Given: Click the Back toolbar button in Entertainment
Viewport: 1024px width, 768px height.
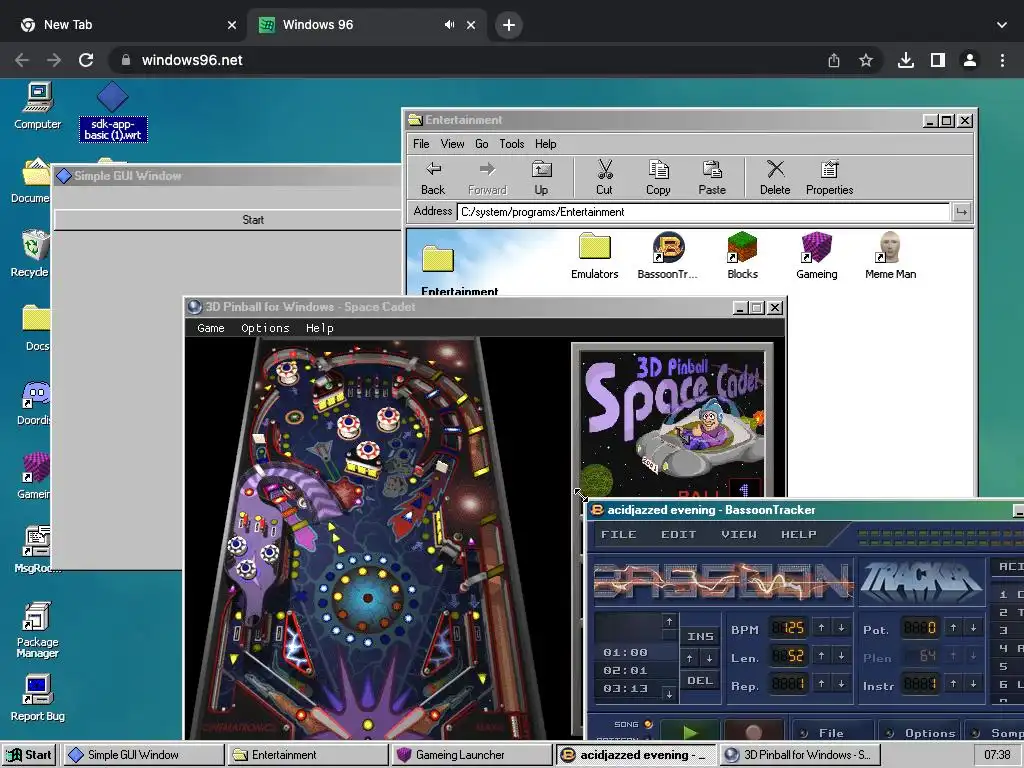Looking at the screenshot, I should pyautogui.click(x=433, y=178).
